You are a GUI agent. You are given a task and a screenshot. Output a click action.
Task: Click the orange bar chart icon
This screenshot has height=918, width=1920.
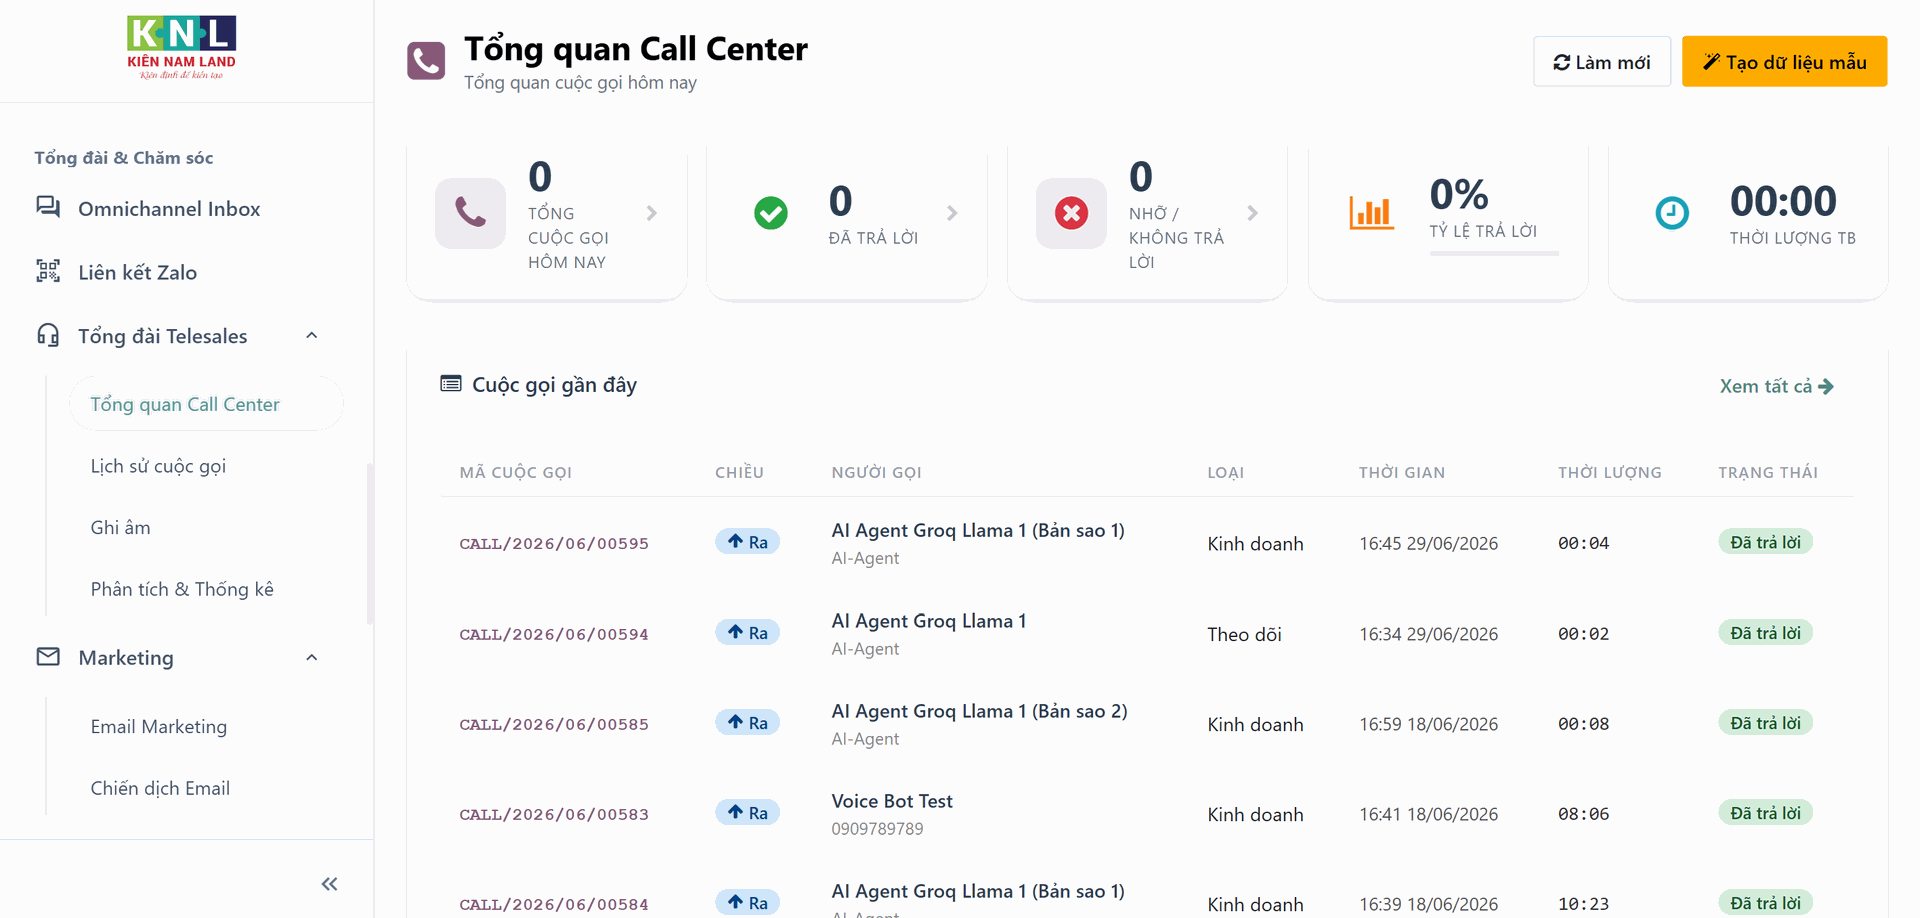pos(1371,213)
